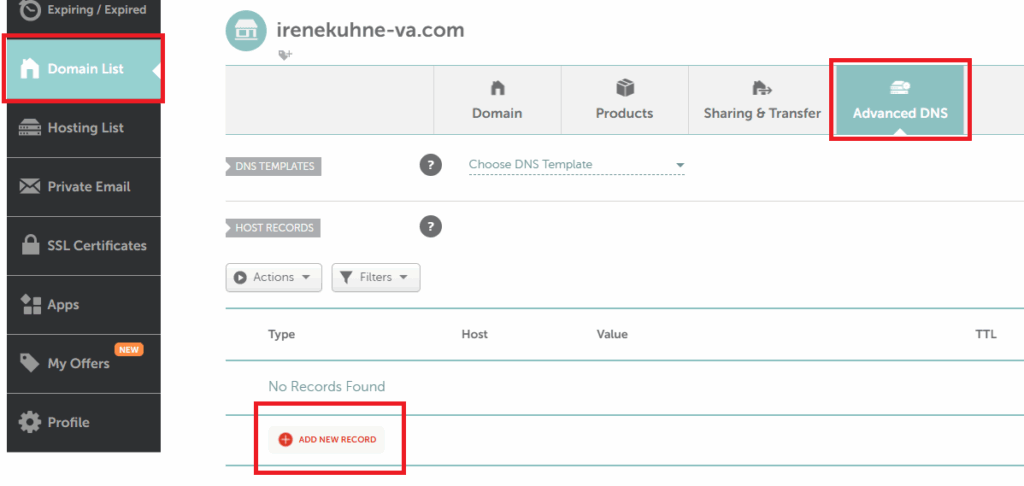Click the red plus icon for new record
Viewport: 1024px width, 486px height.
[285, 439]
